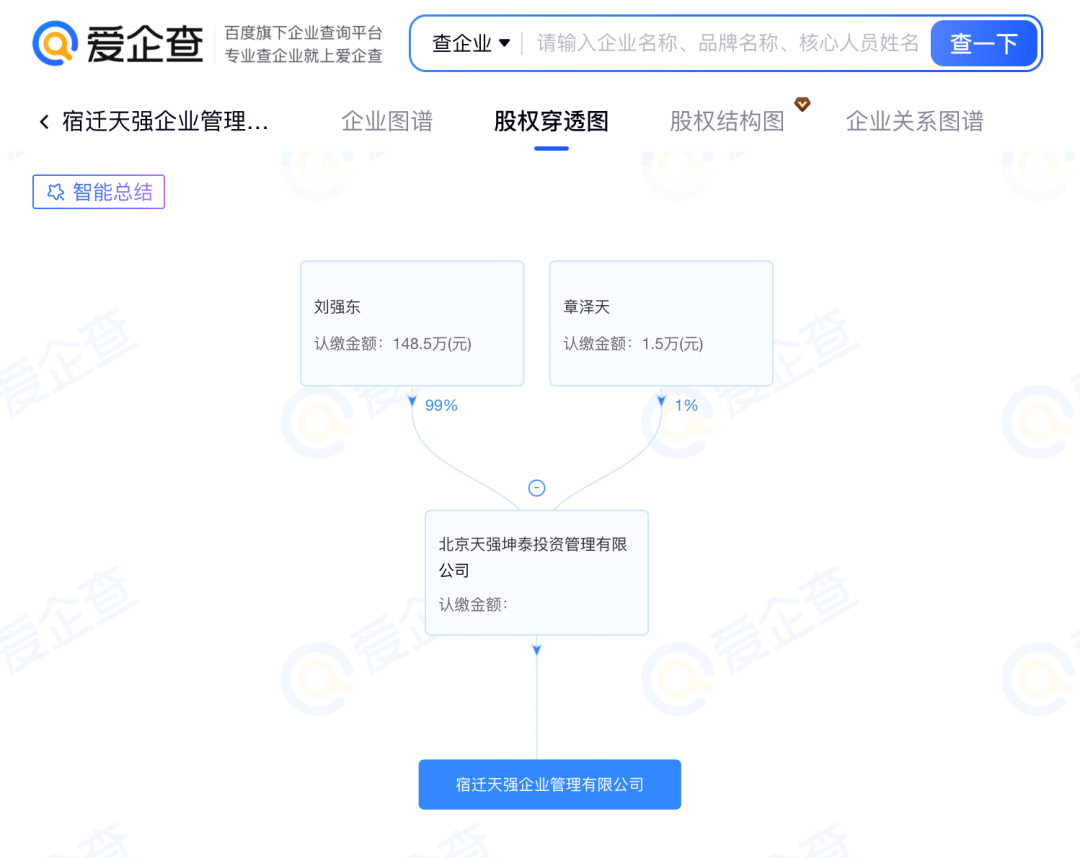Open the 股权结构图 tab
This screenshot has height=858, width=1080.
click(727, 122)
